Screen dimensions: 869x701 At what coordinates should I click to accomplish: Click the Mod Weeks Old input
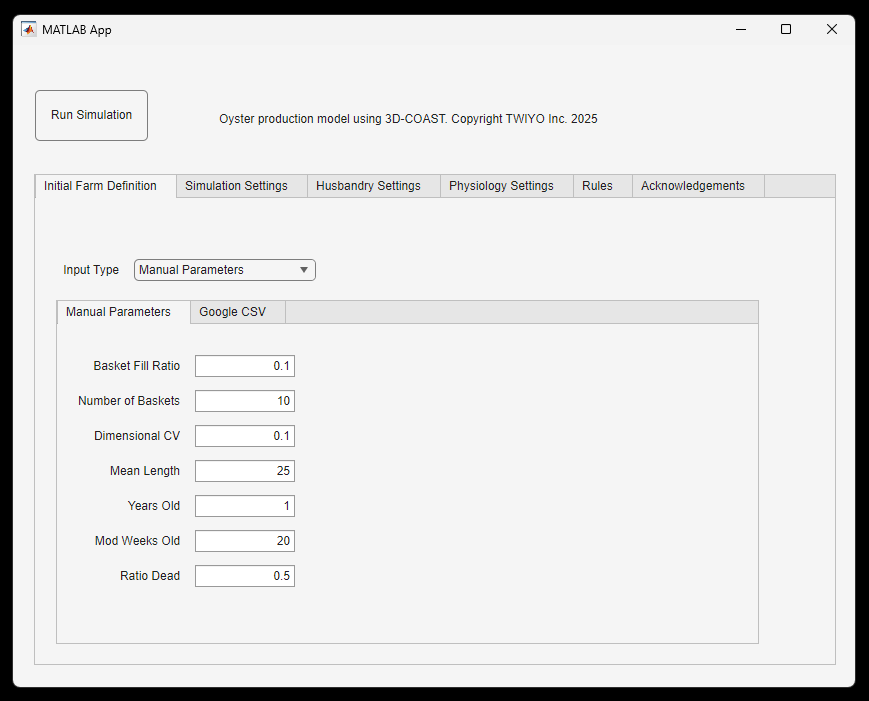pos(244,541)
